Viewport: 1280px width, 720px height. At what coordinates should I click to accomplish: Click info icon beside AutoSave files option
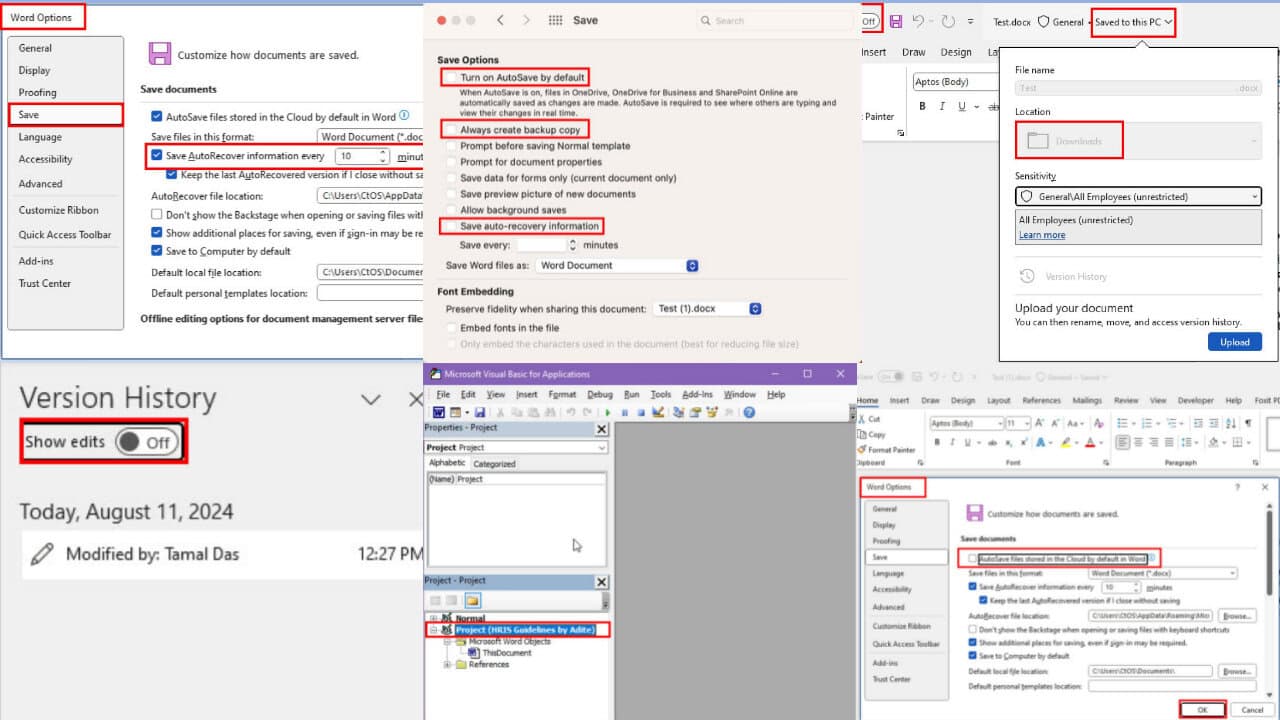point(405,117)
